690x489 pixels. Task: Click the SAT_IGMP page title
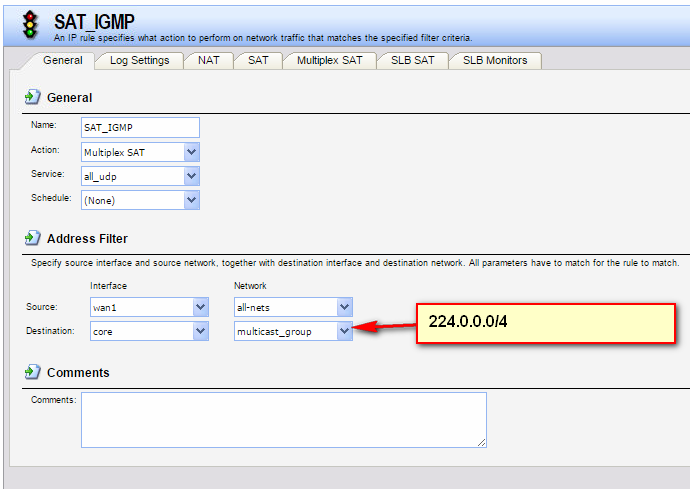tap(94, 22)
